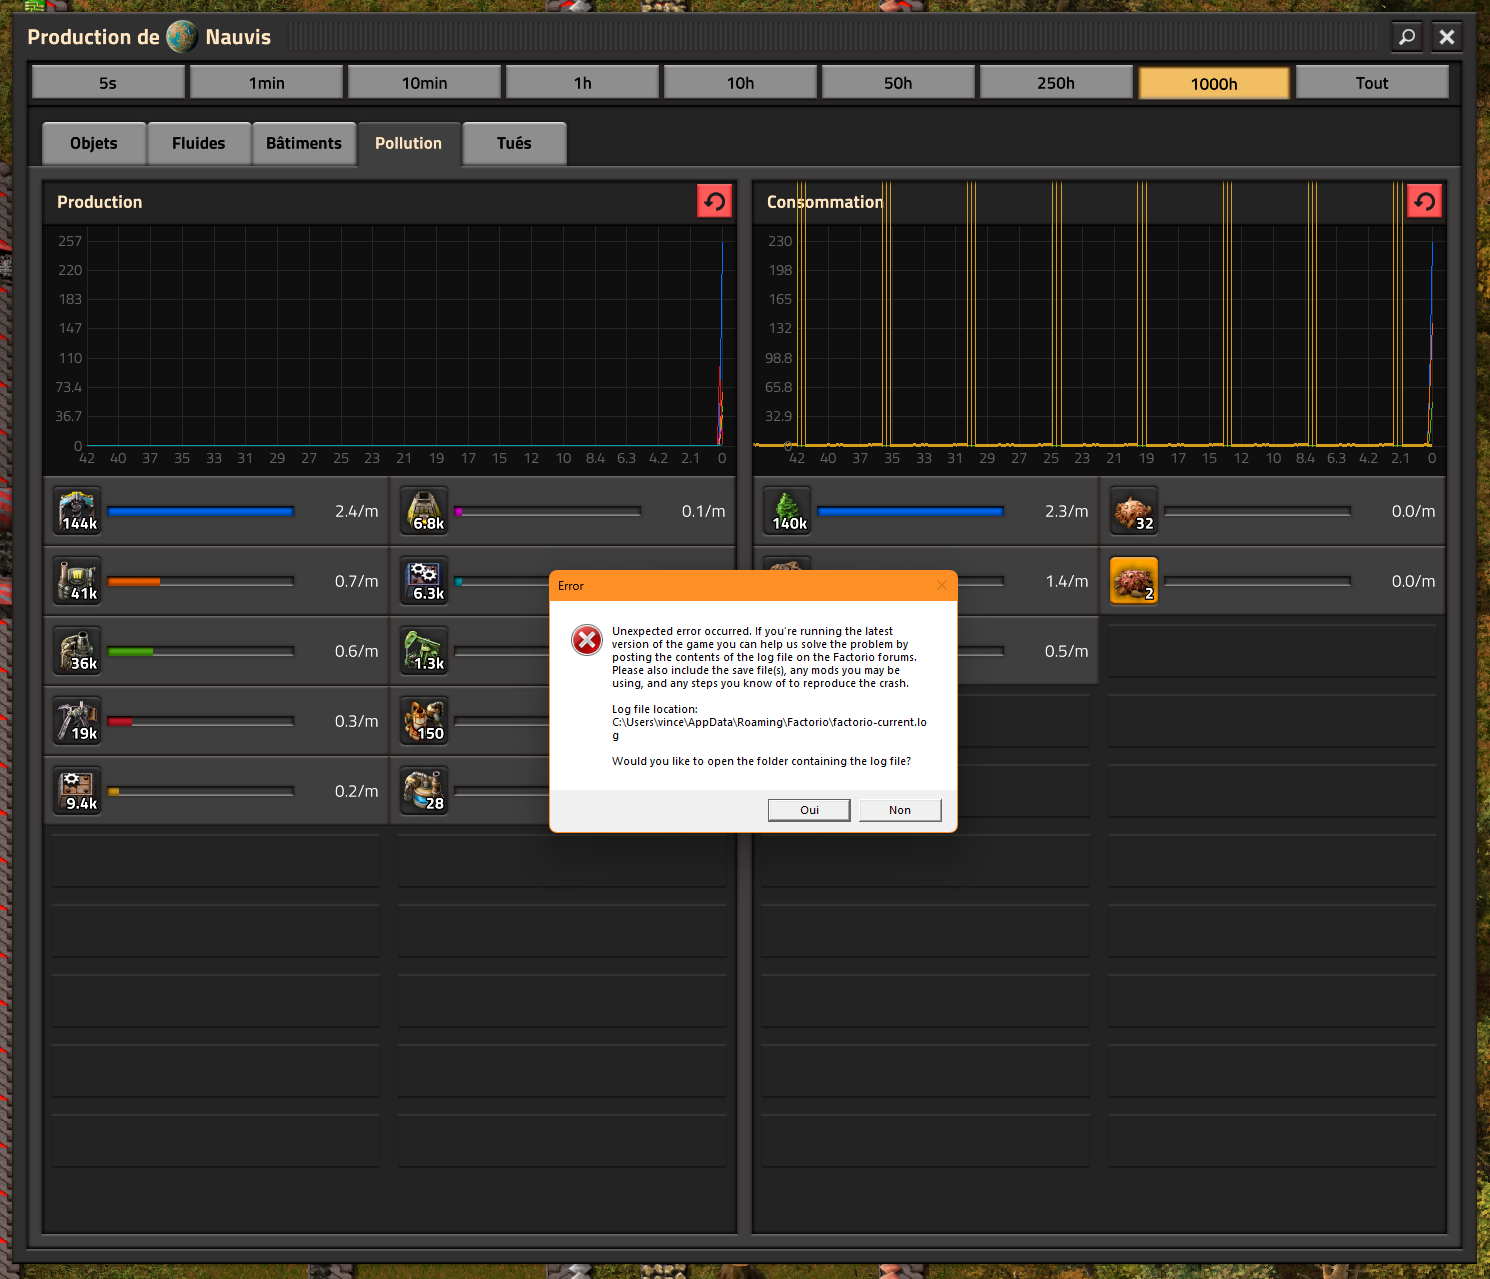1490x1279 pixels.
Task: Click the production item icon labeled 150
Action: [425, 721]
